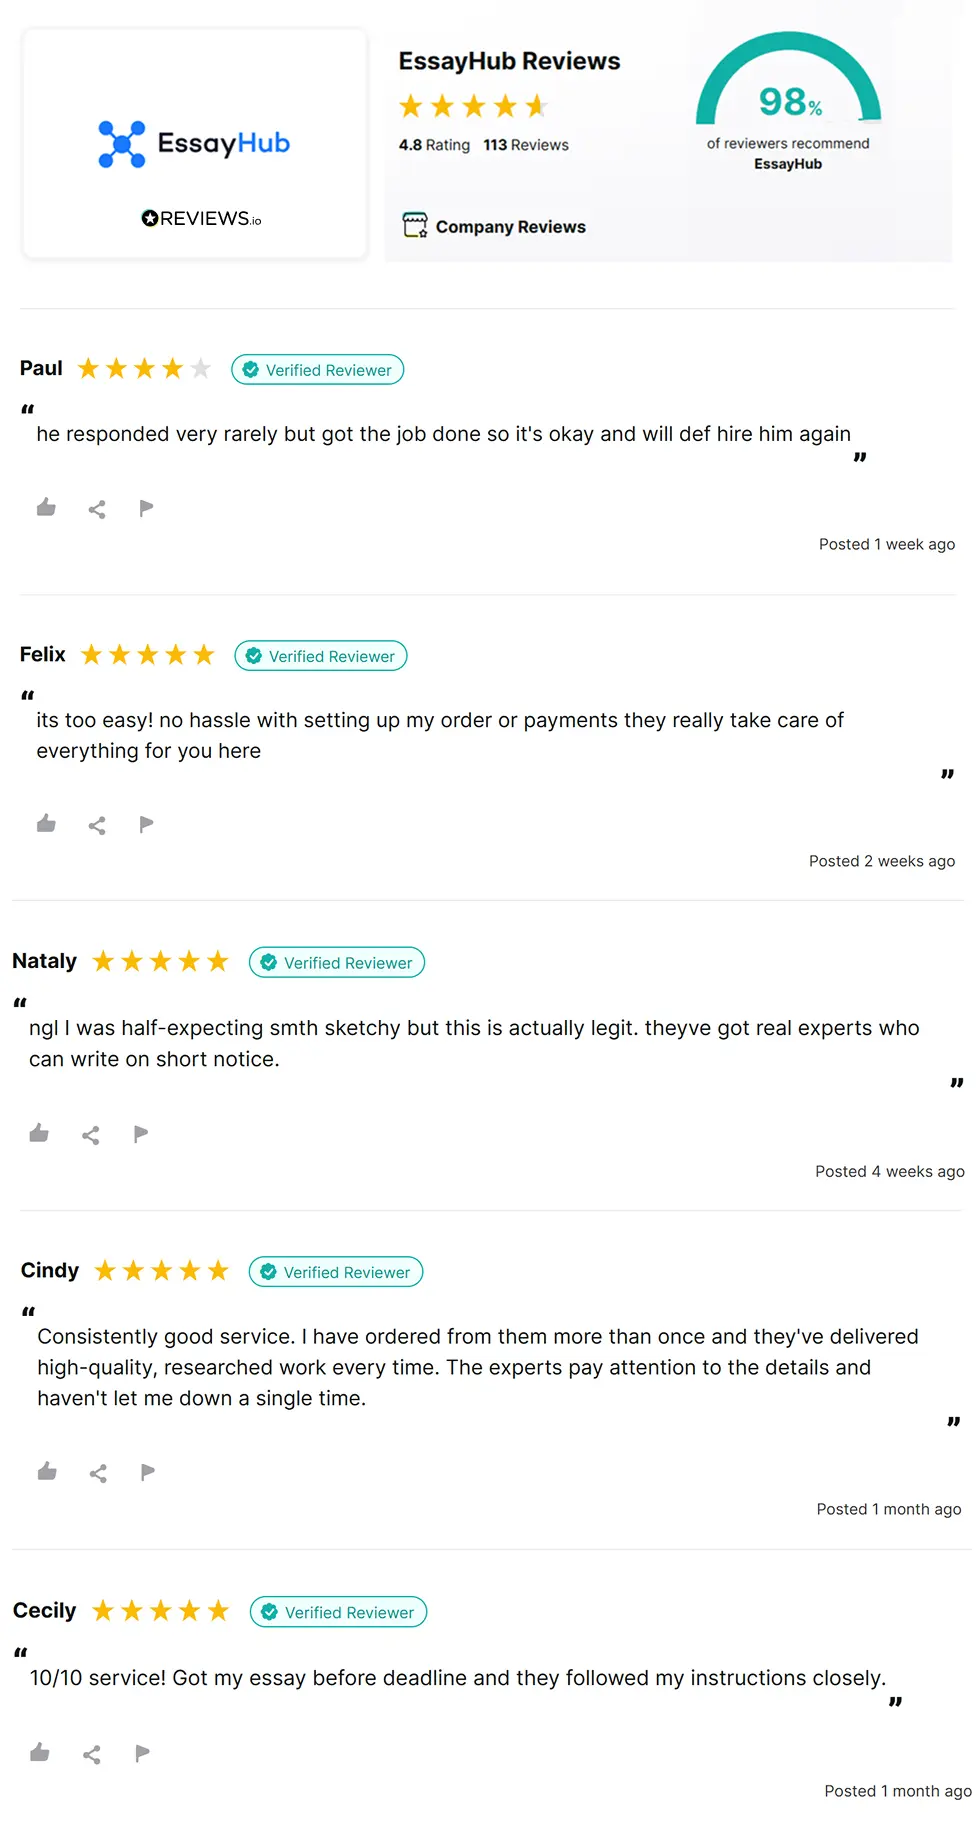Like Nataly's review
The image size is (980, 1826).
[39, 1133]
